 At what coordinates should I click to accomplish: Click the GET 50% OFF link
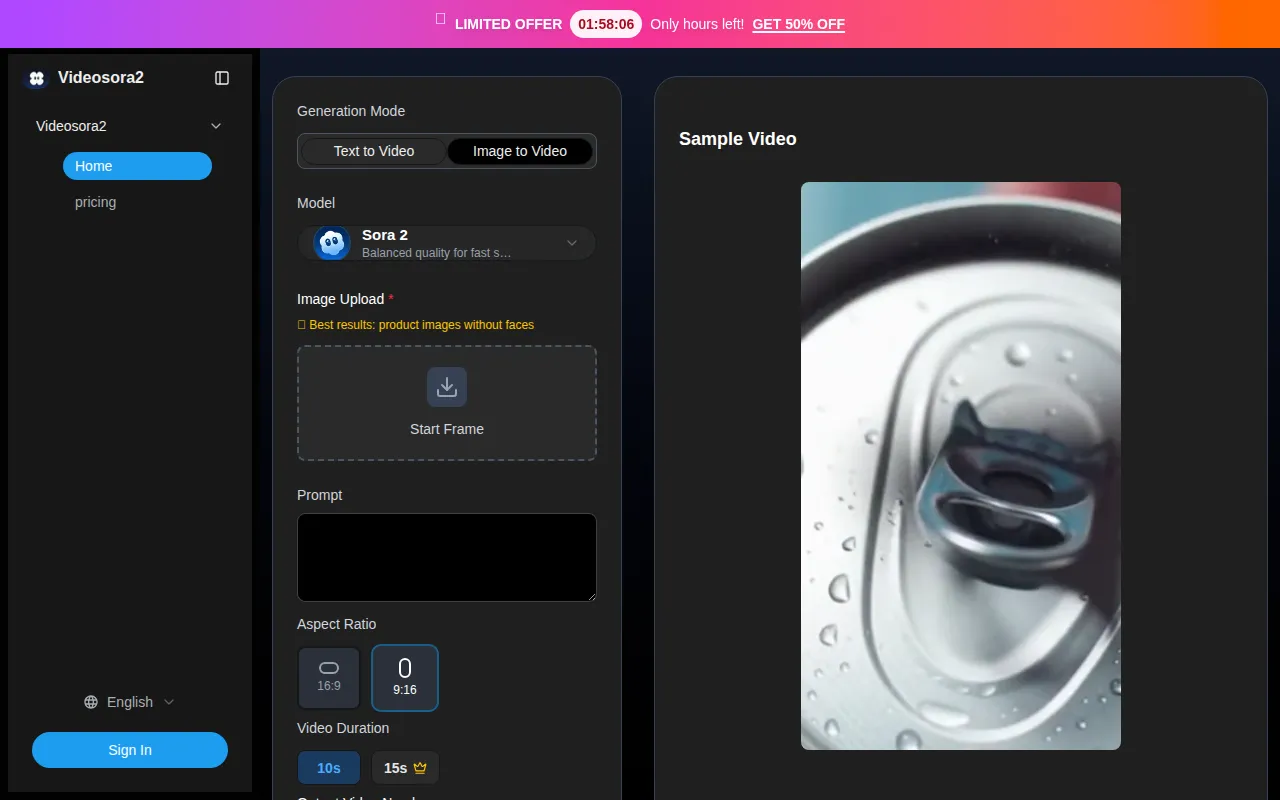point(797,24)
